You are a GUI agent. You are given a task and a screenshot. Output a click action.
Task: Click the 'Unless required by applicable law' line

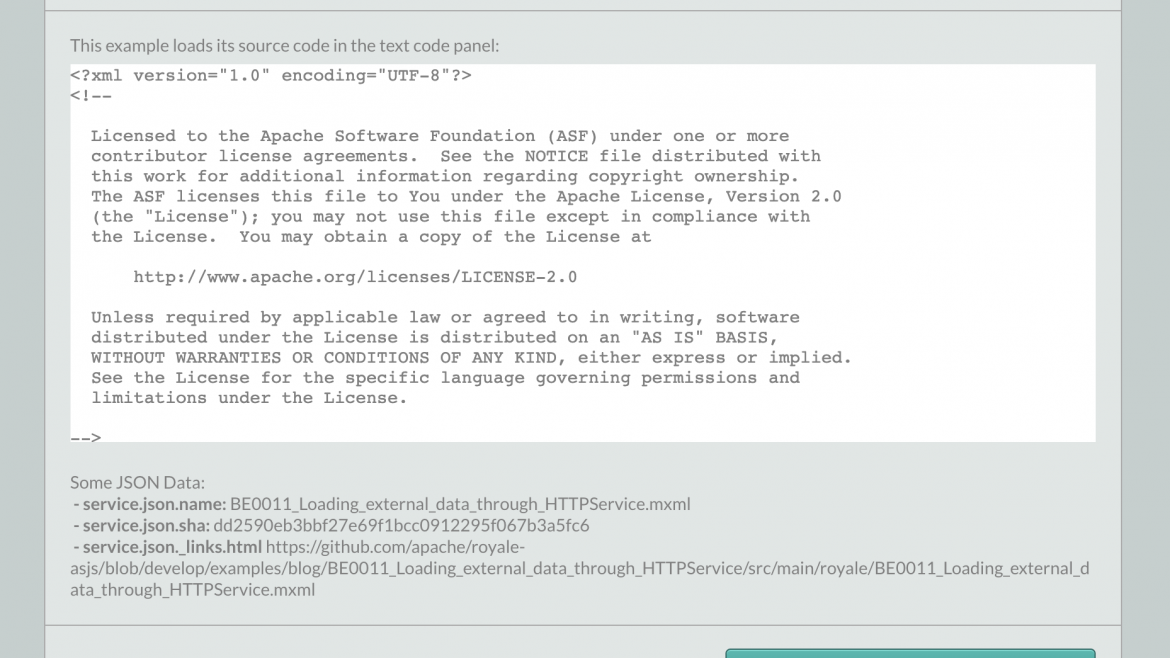tap(445, 317)
